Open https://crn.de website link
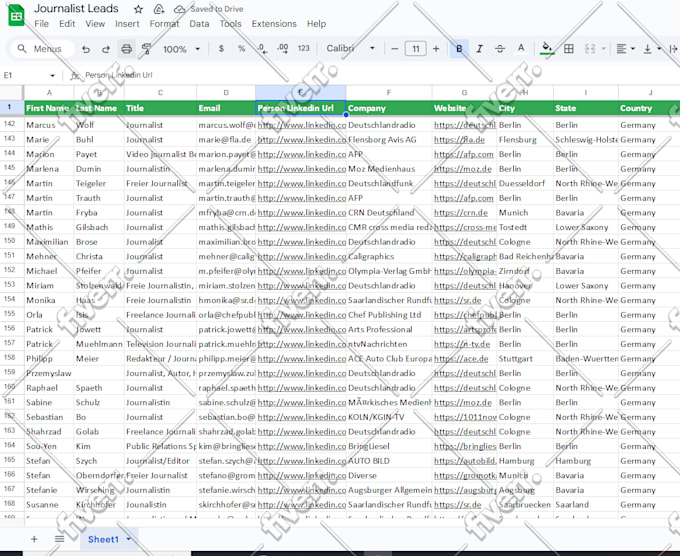This screenshot has width=680, height=556. tap(461, 213)
